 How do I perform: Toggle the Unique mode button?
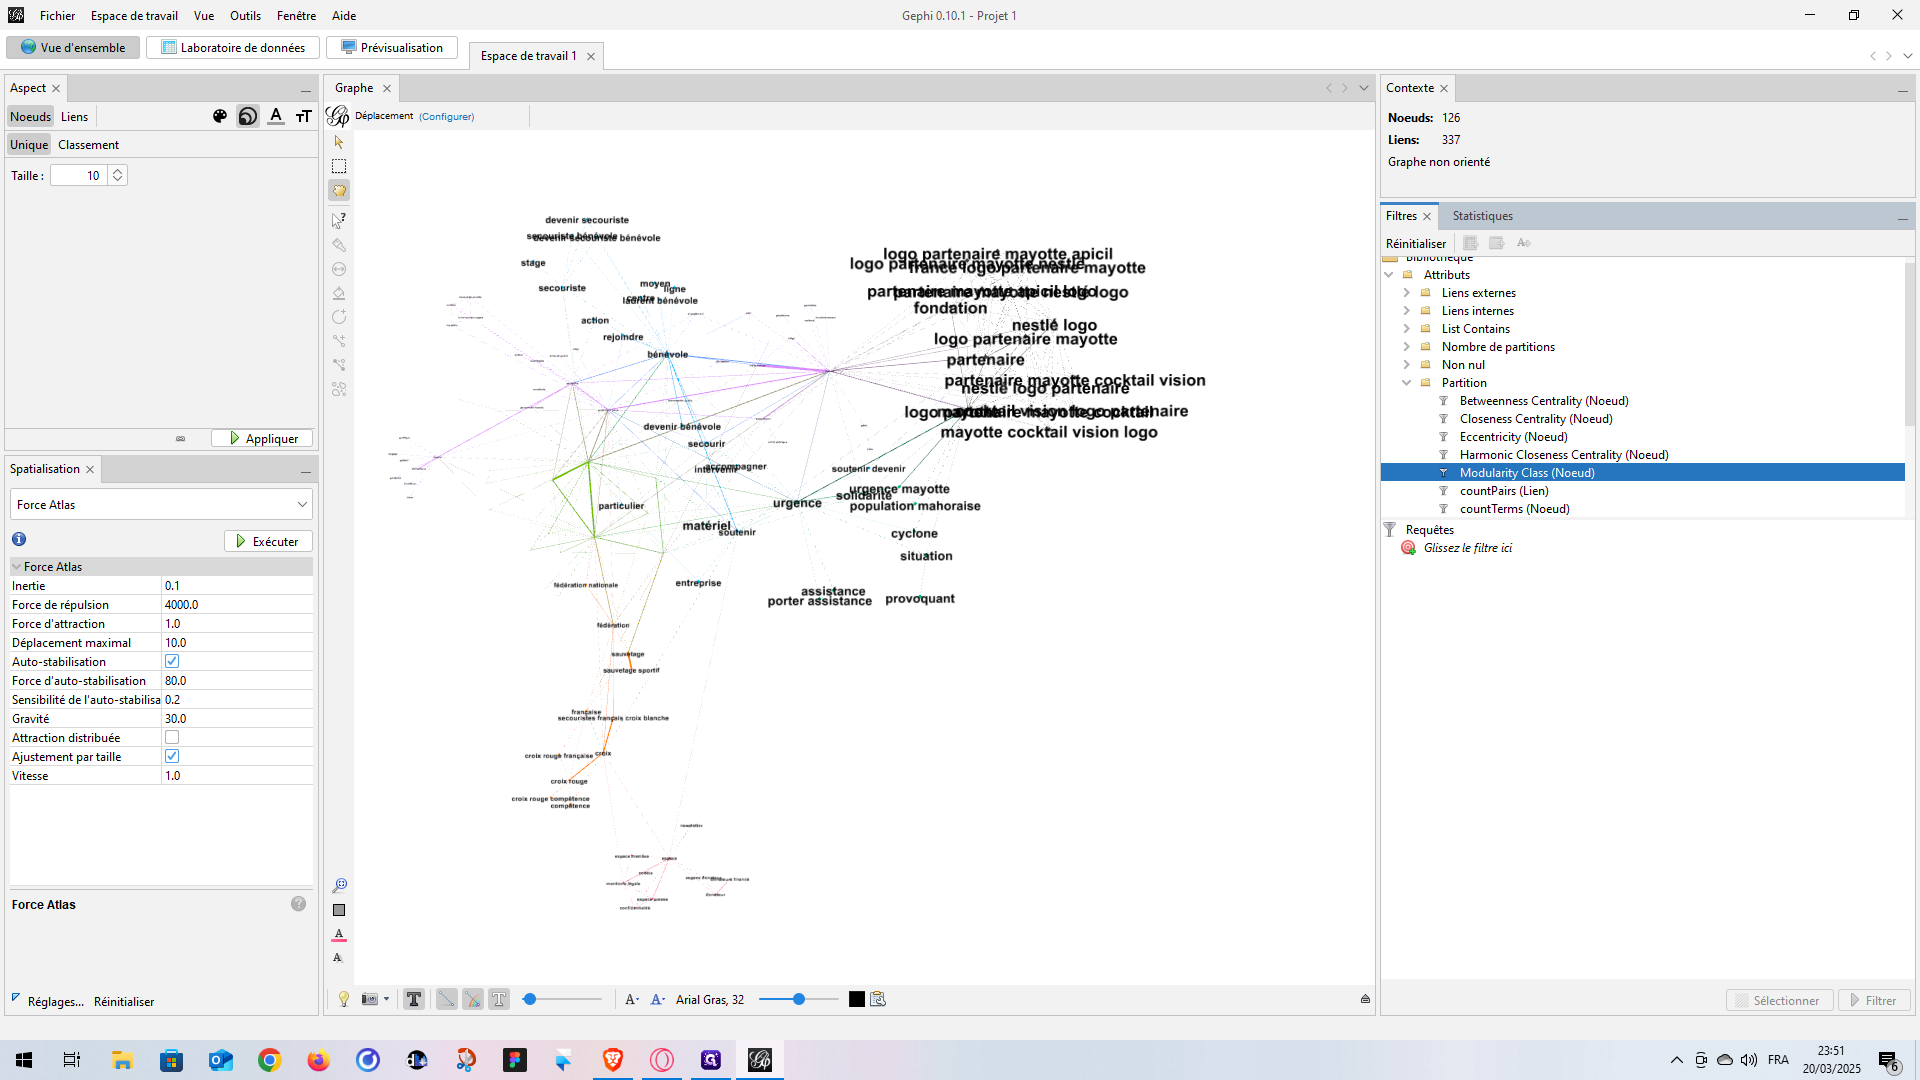pos(29,145)
